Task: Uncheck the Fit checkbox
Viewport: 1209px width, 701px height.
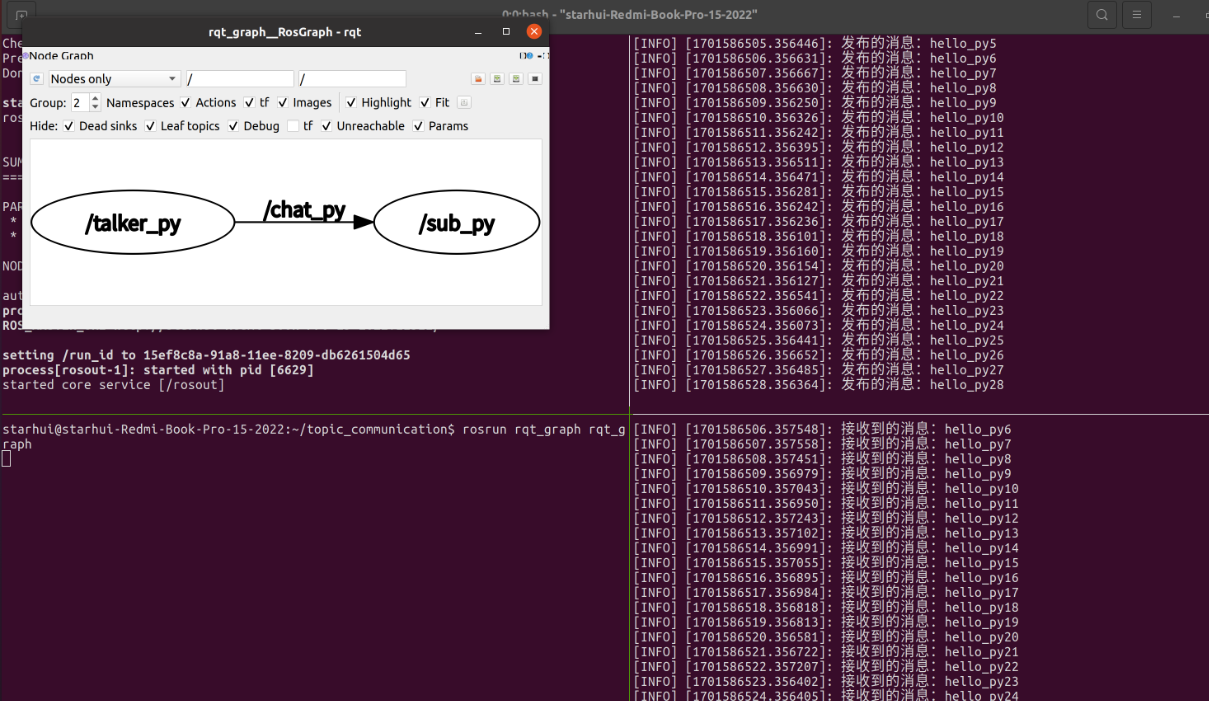Action: (425, 102)
